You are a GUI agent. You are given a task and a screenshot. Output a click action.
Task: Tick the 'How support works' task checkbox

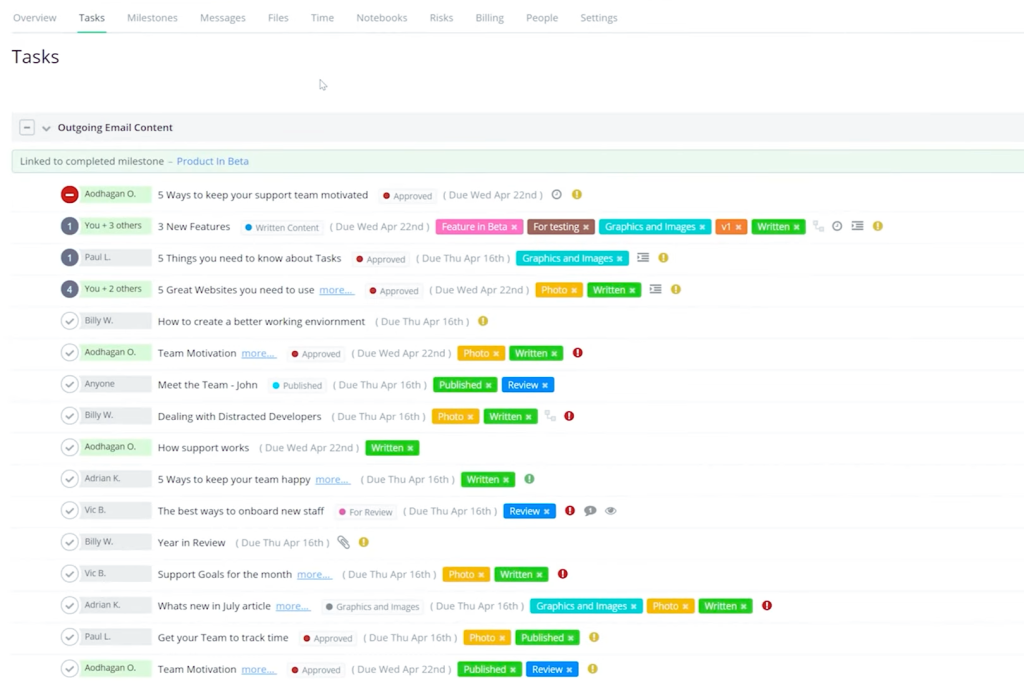coord(69,447)
